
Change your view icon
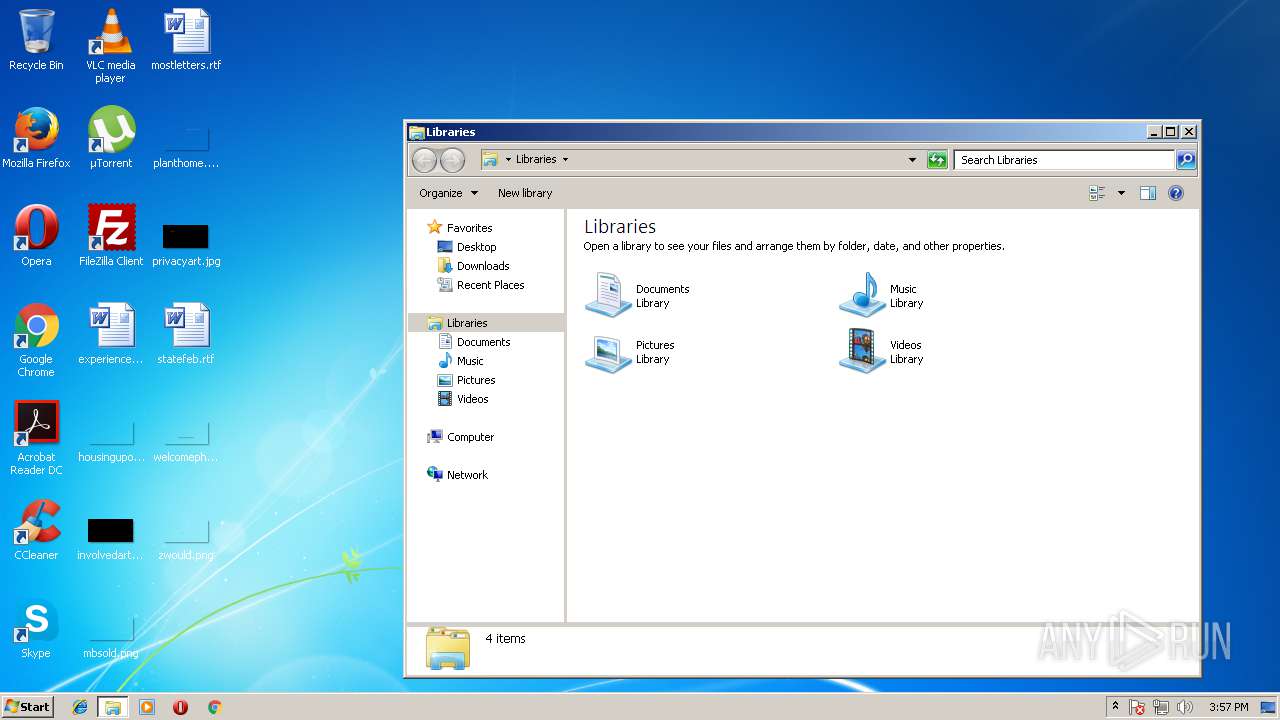coord(1097,193)
